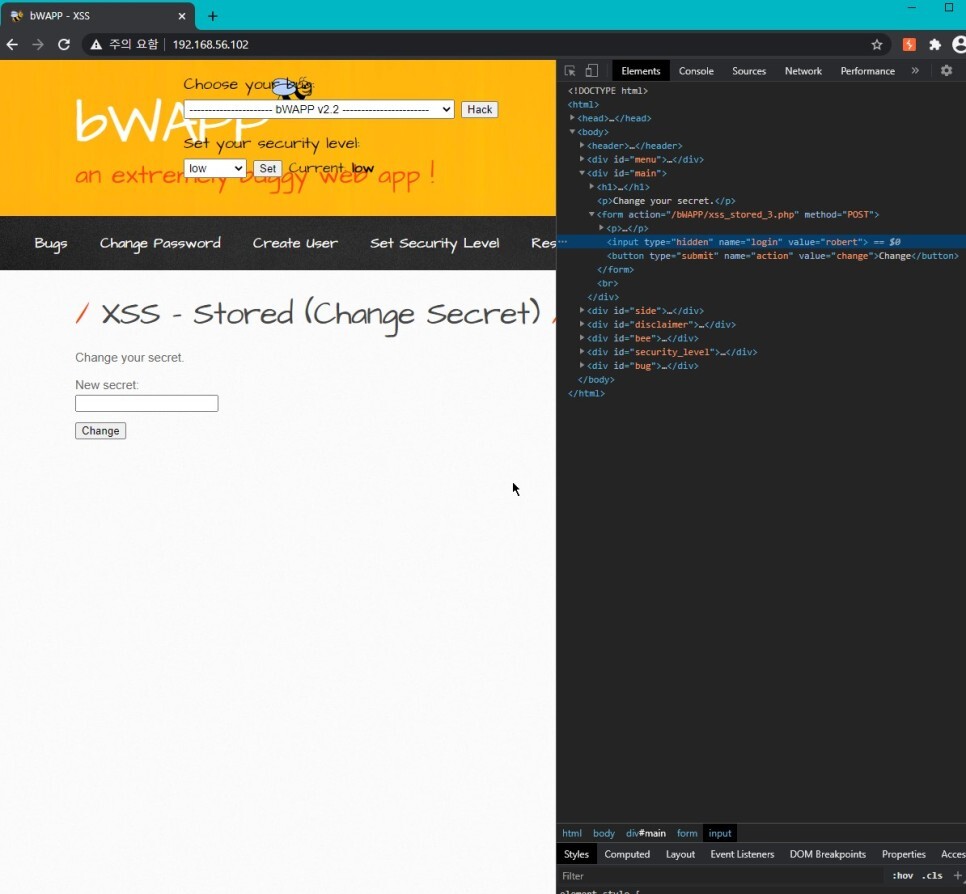Image resolution: width=966 pixels, height=894 pixels.
Task: Open the Layout sub-tab
Action: [680, 854]
